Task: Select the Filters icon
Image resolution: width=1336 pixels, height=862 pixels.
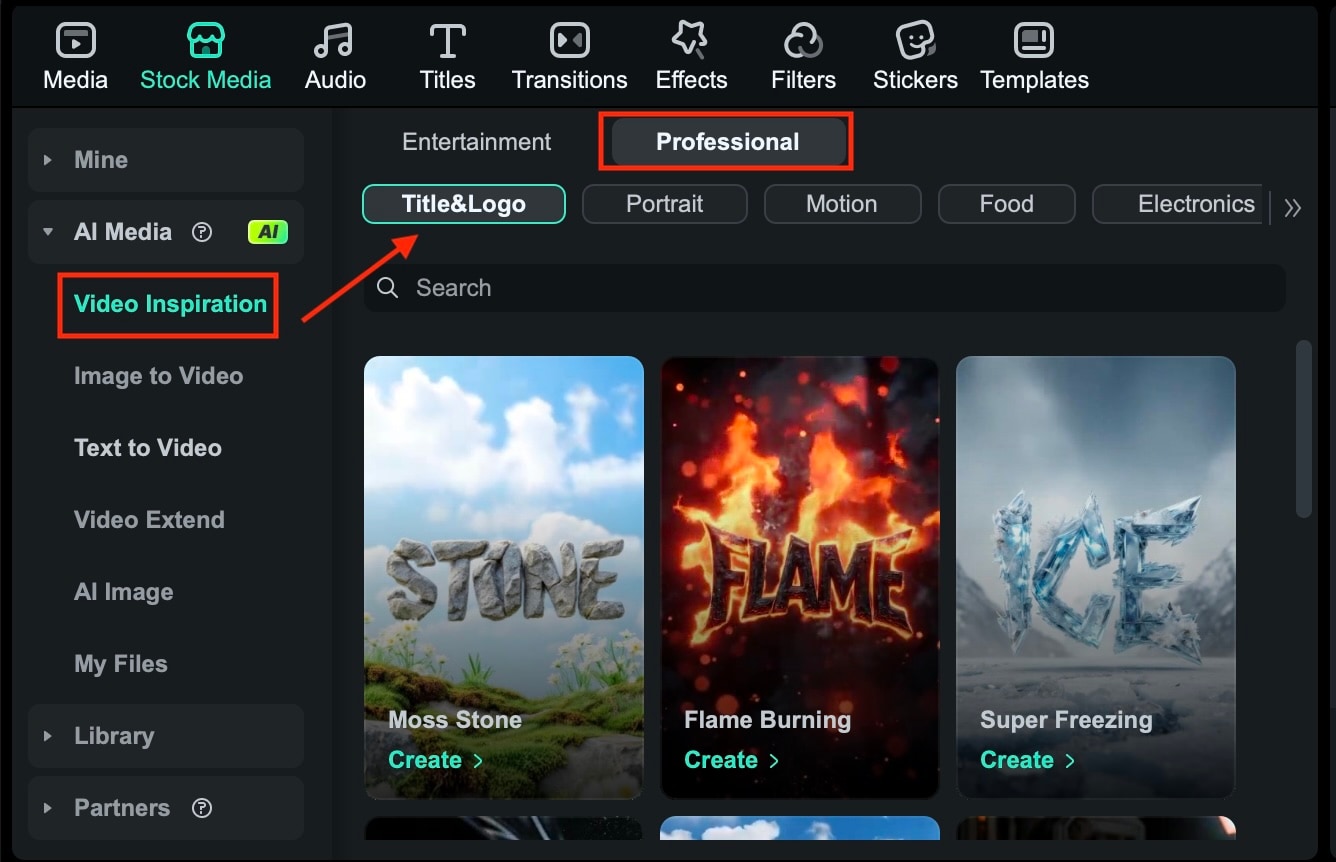Action: coord(803,55)
